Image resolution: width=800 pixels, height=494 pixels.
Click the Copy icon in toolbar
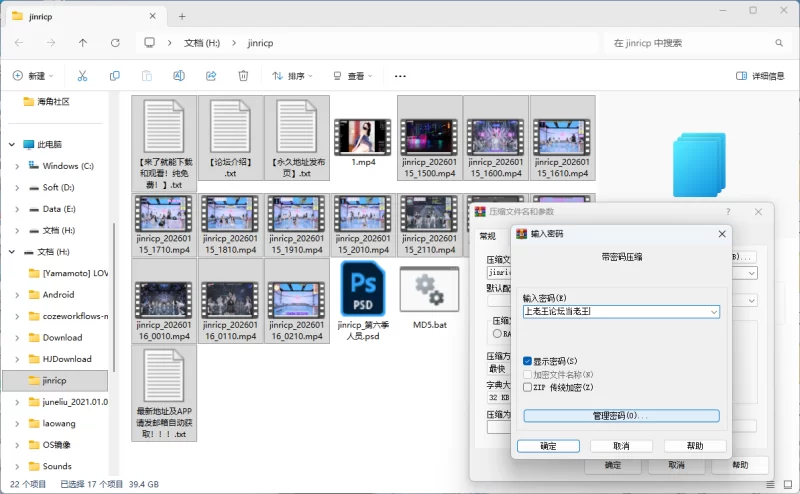tap(115, 76)
